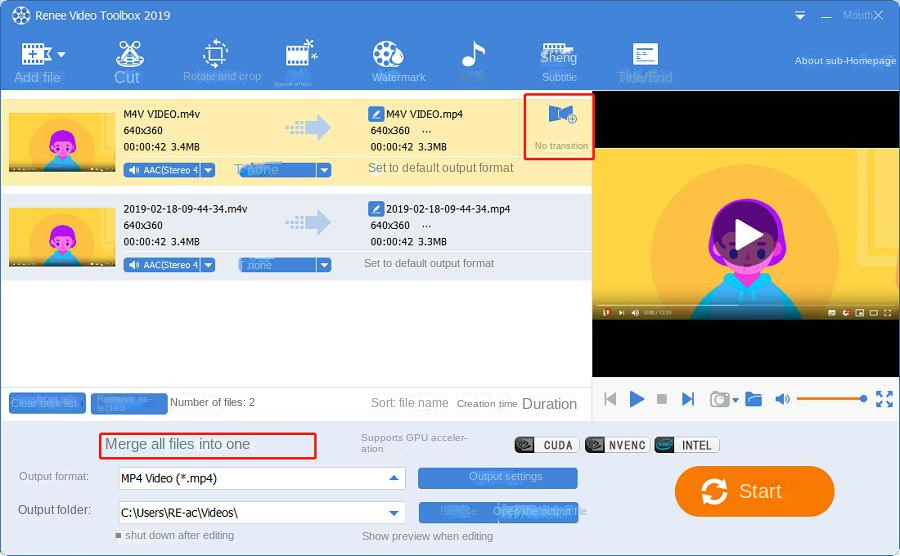
Task: Open the Cut tool
Action: (127, 61)
